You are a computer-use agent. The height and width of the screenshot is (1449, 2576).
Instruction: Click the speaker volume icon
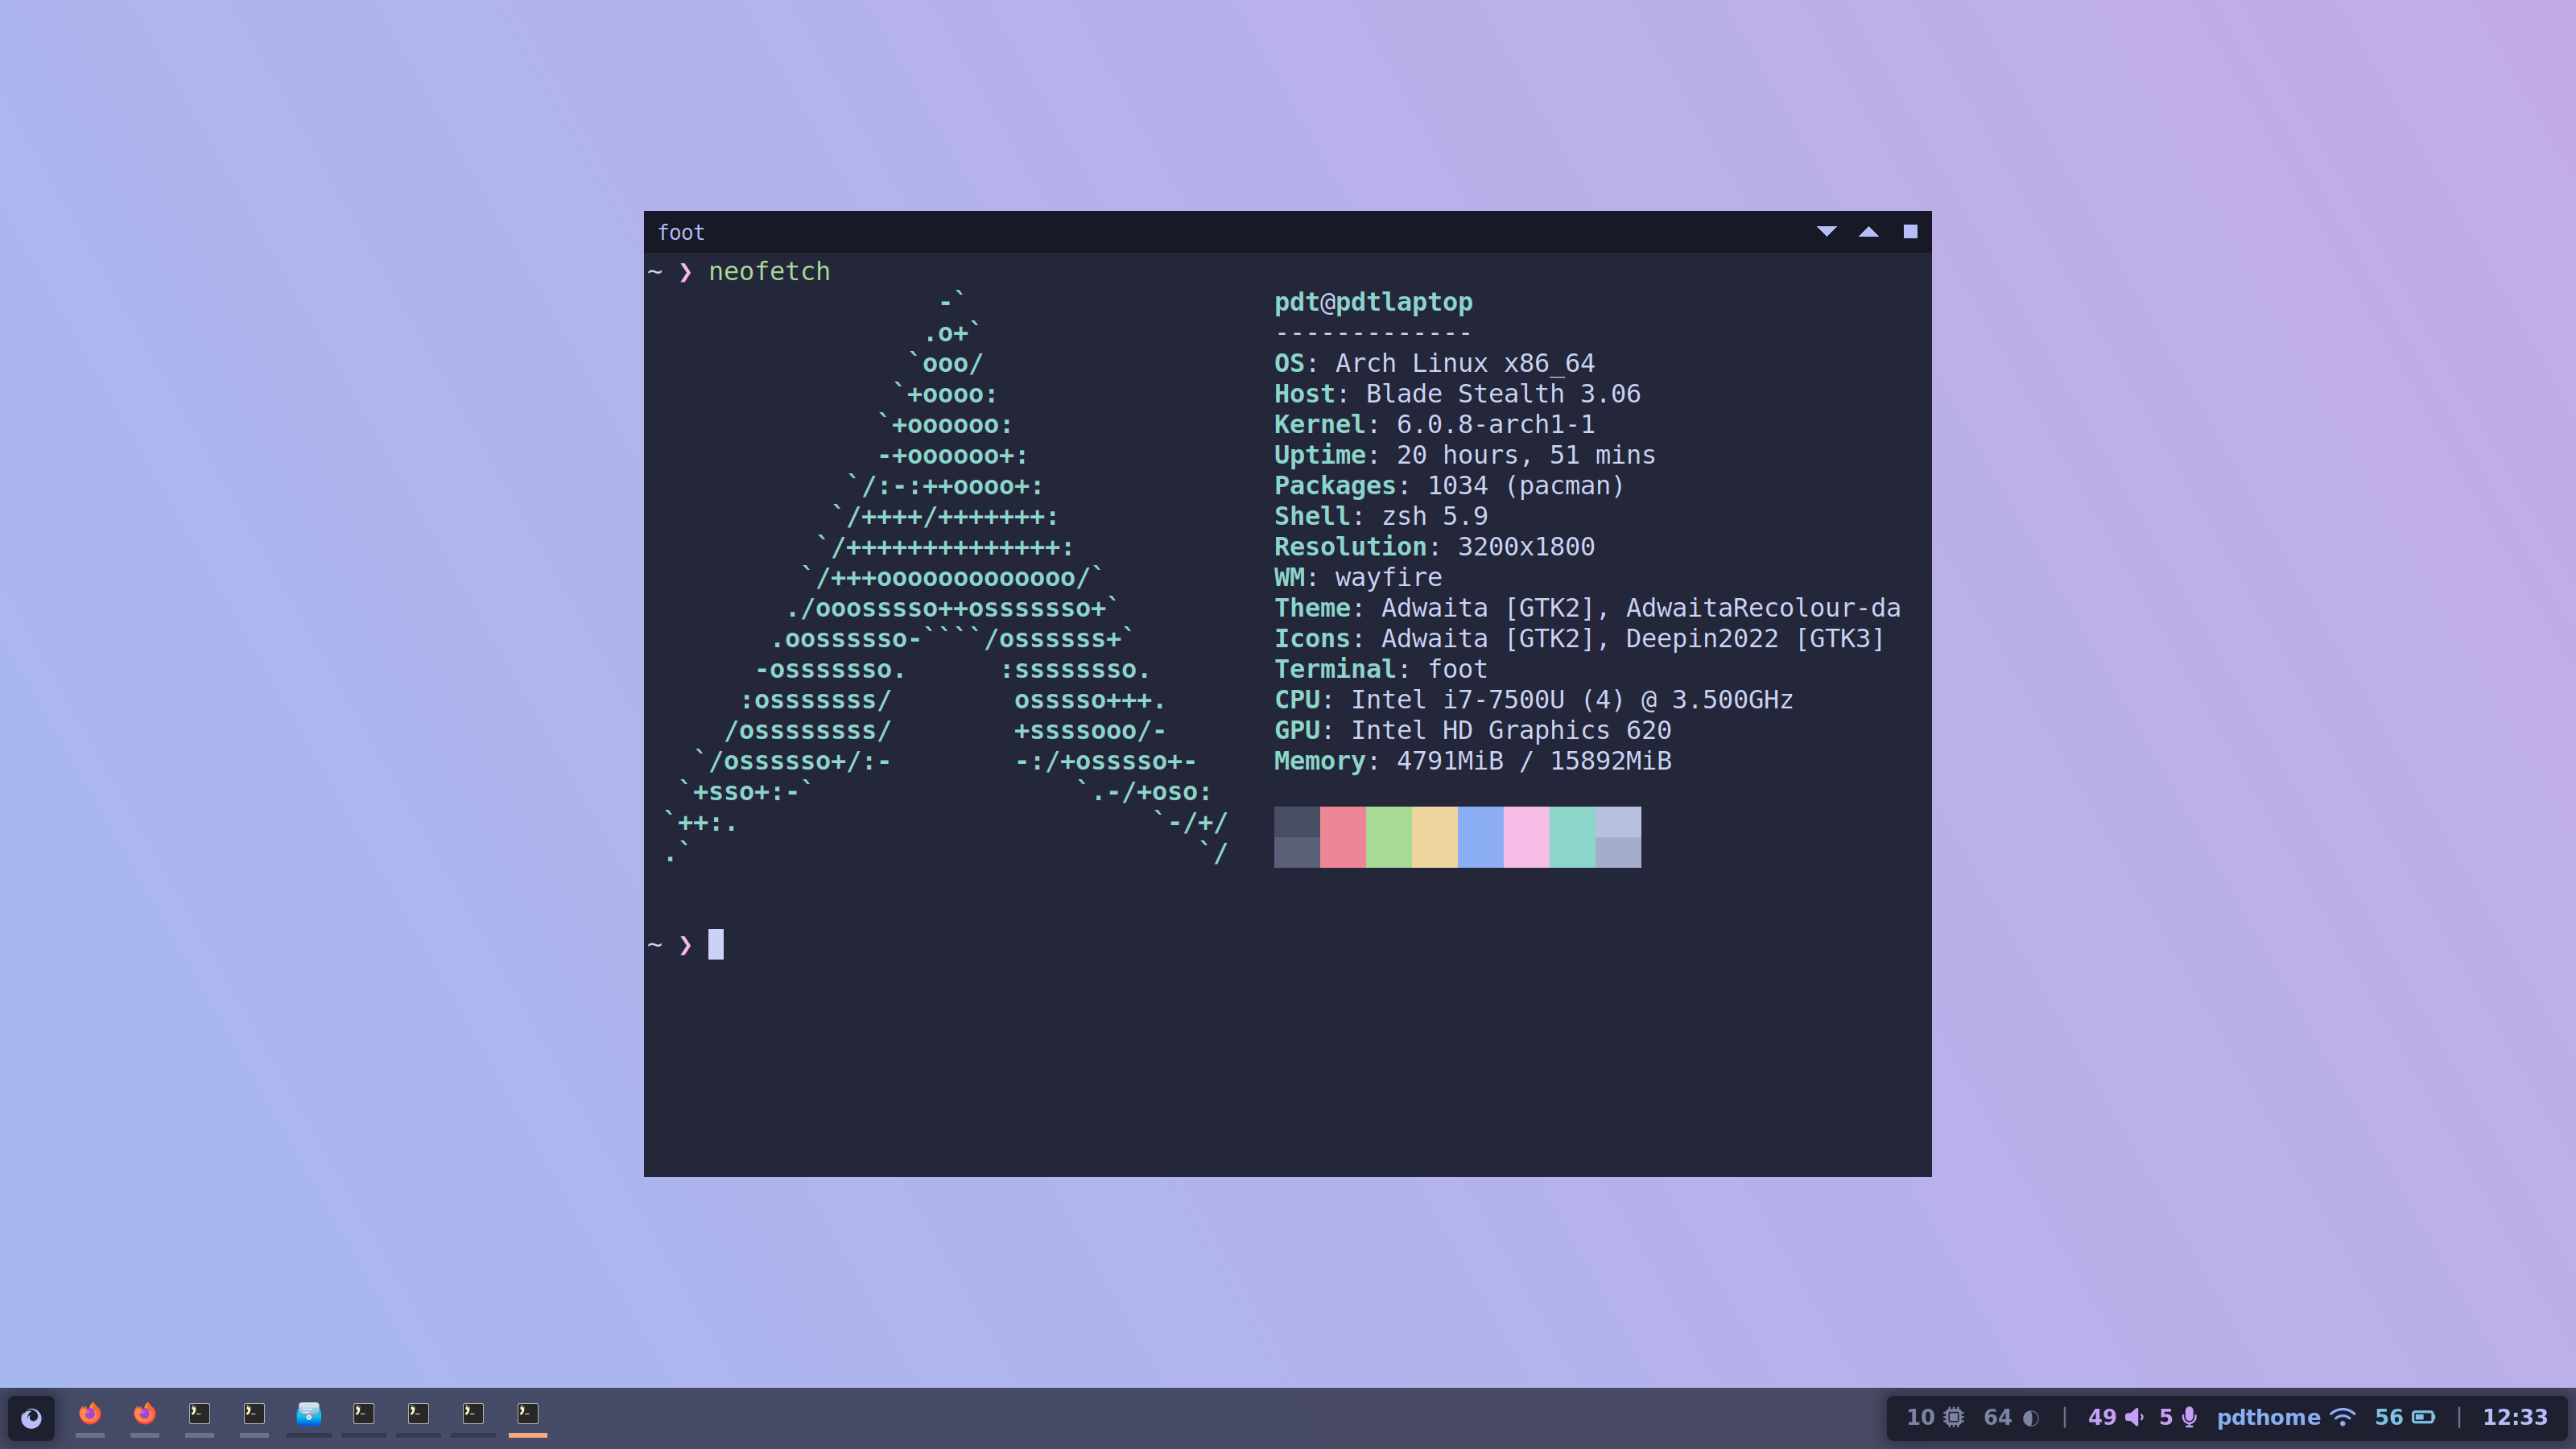pos(2134,1417)
